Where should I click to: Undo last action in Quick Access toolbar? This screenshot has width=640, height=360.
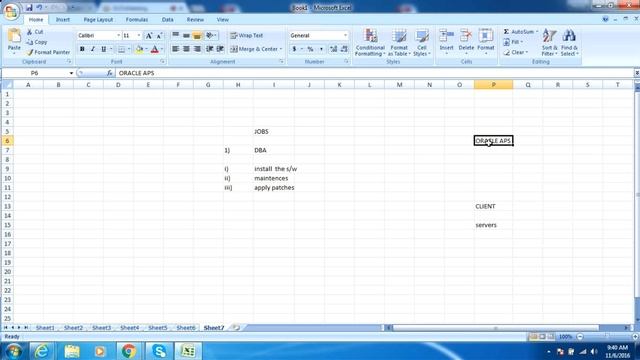coord(40,8)
